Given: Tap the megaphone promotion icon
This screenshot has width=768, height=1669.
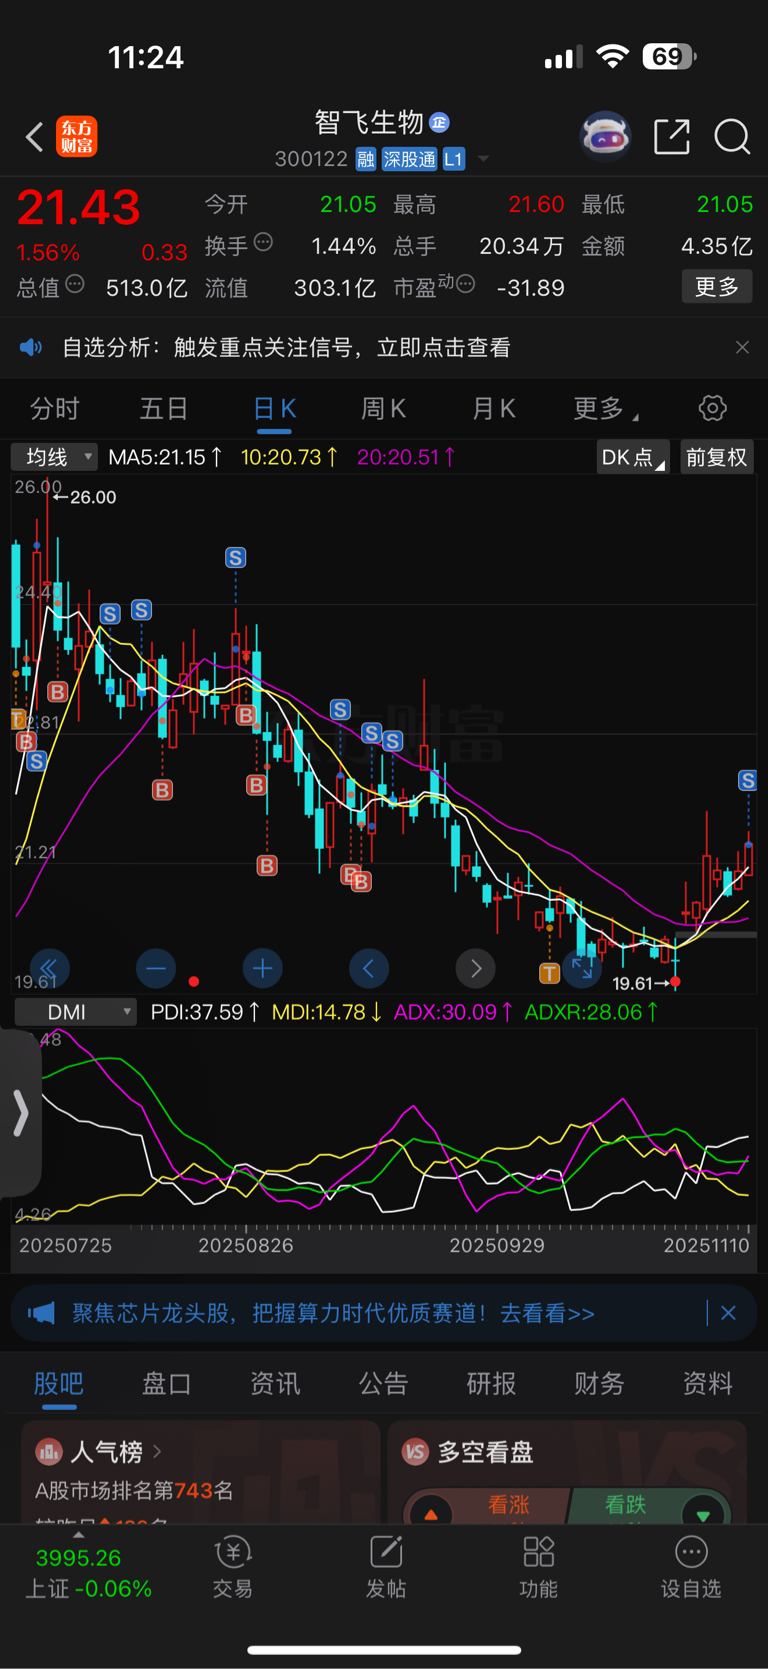Looking at the screenshot, I should 41,1313.
